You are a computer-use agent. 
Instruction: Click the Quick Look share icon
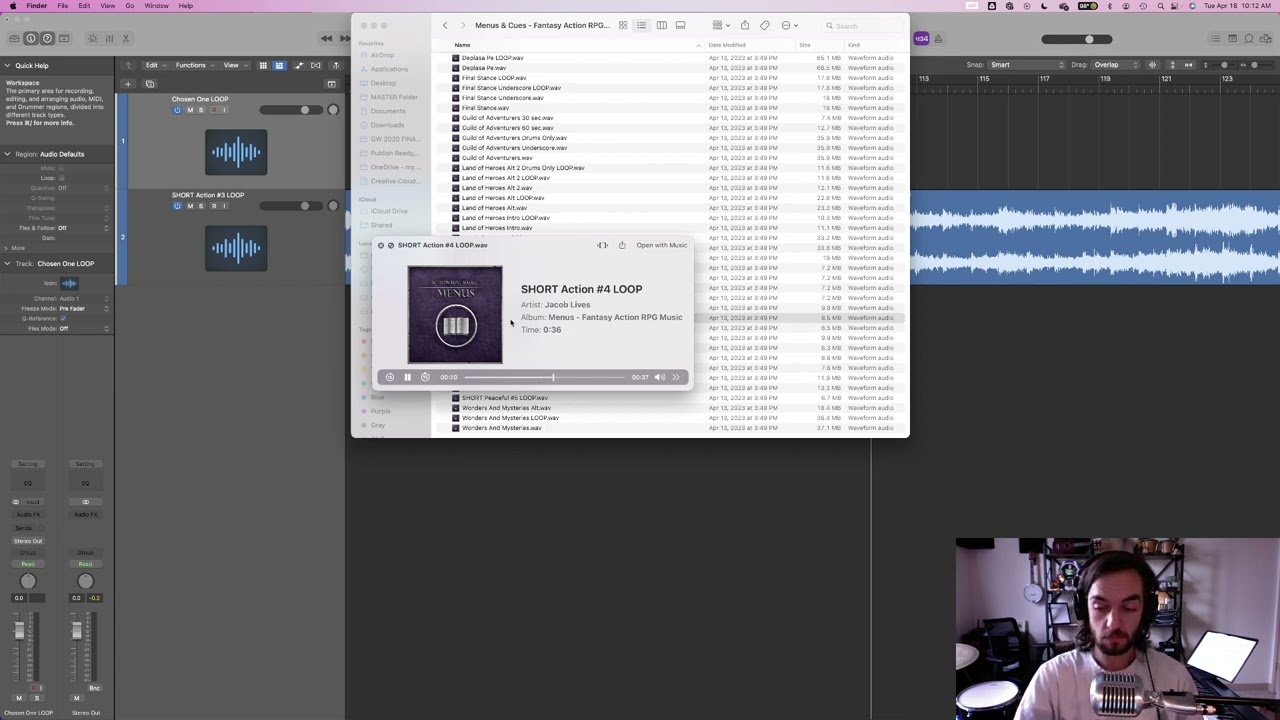point(622,245)
